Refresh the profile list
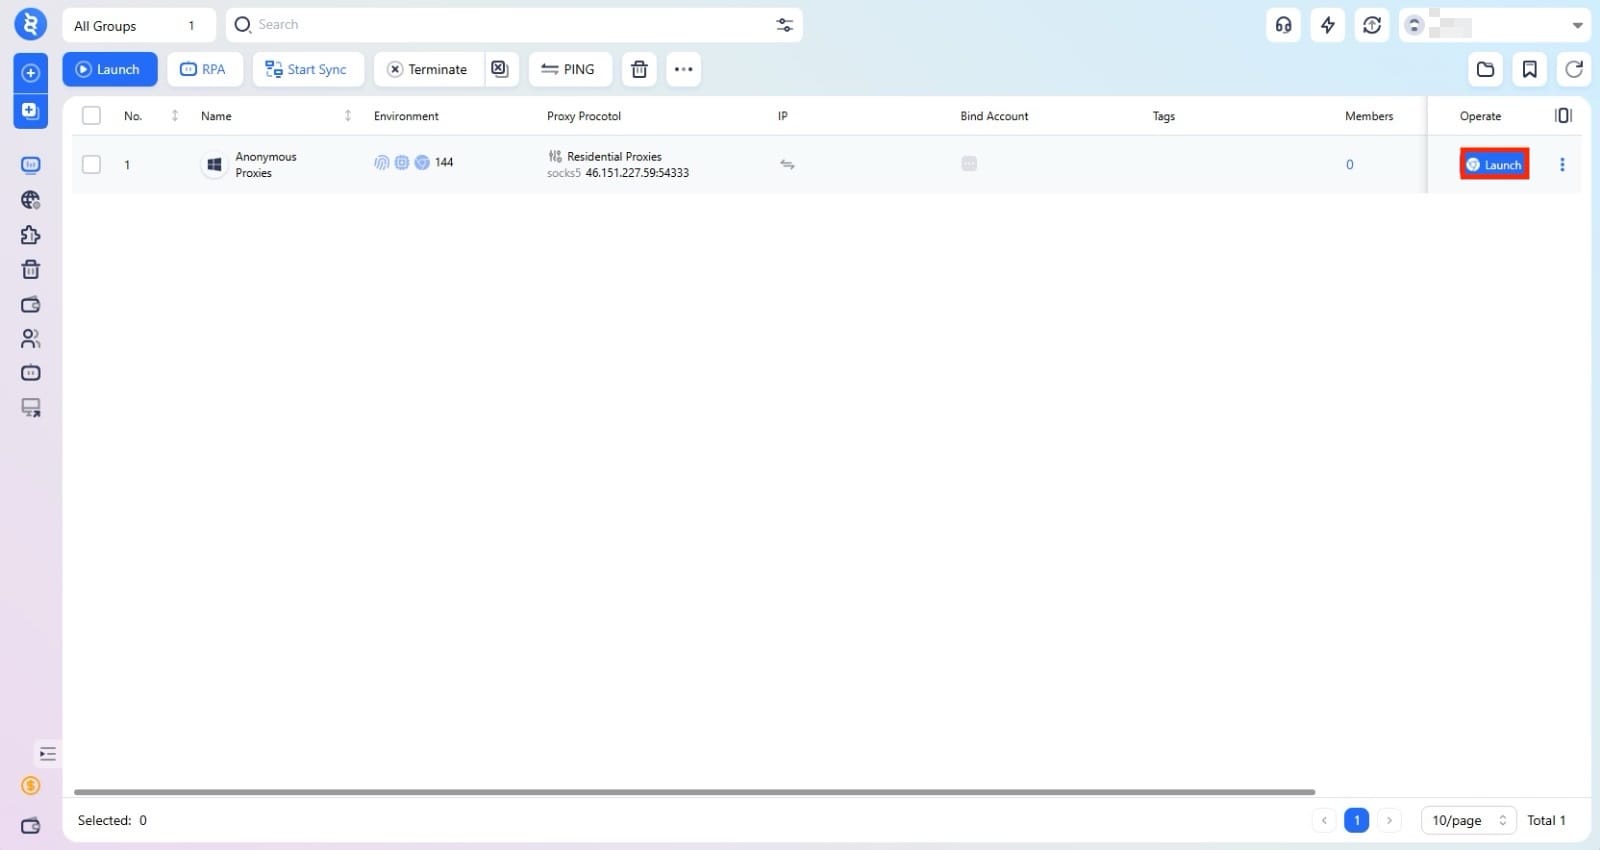The height and width of the screenshot is (850, 1600). (x=1574, y=69)
